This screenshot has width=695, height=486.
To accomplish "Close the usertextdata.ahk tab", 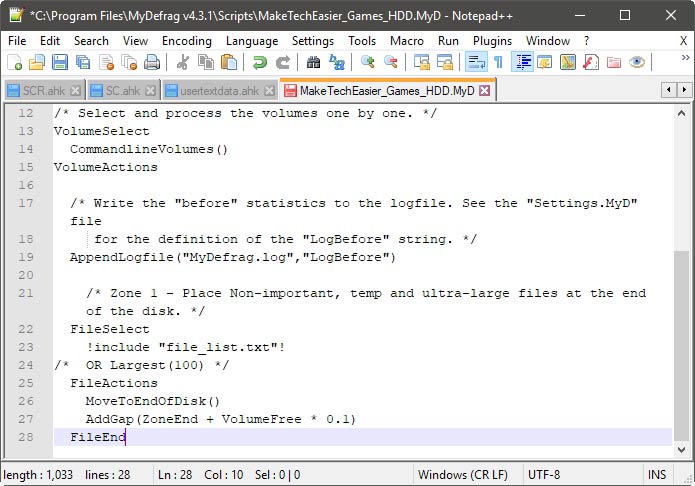I will (x=269, y=91).
